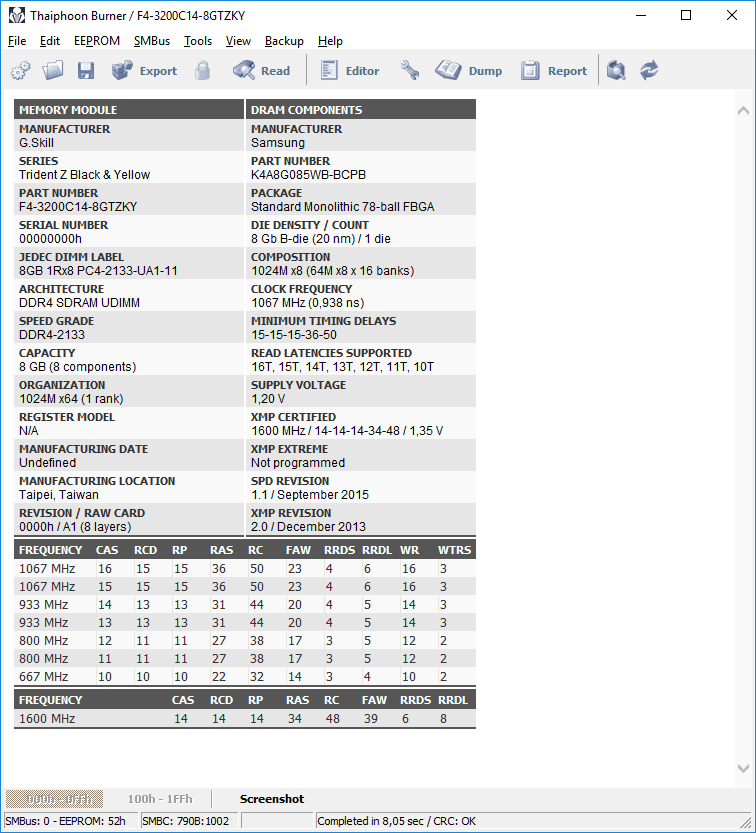Image resolution: width=756 pixels, height=833 pixels.
Task: Click the Trident Z Black & Yellow series
Action: (x=84, y=175)
